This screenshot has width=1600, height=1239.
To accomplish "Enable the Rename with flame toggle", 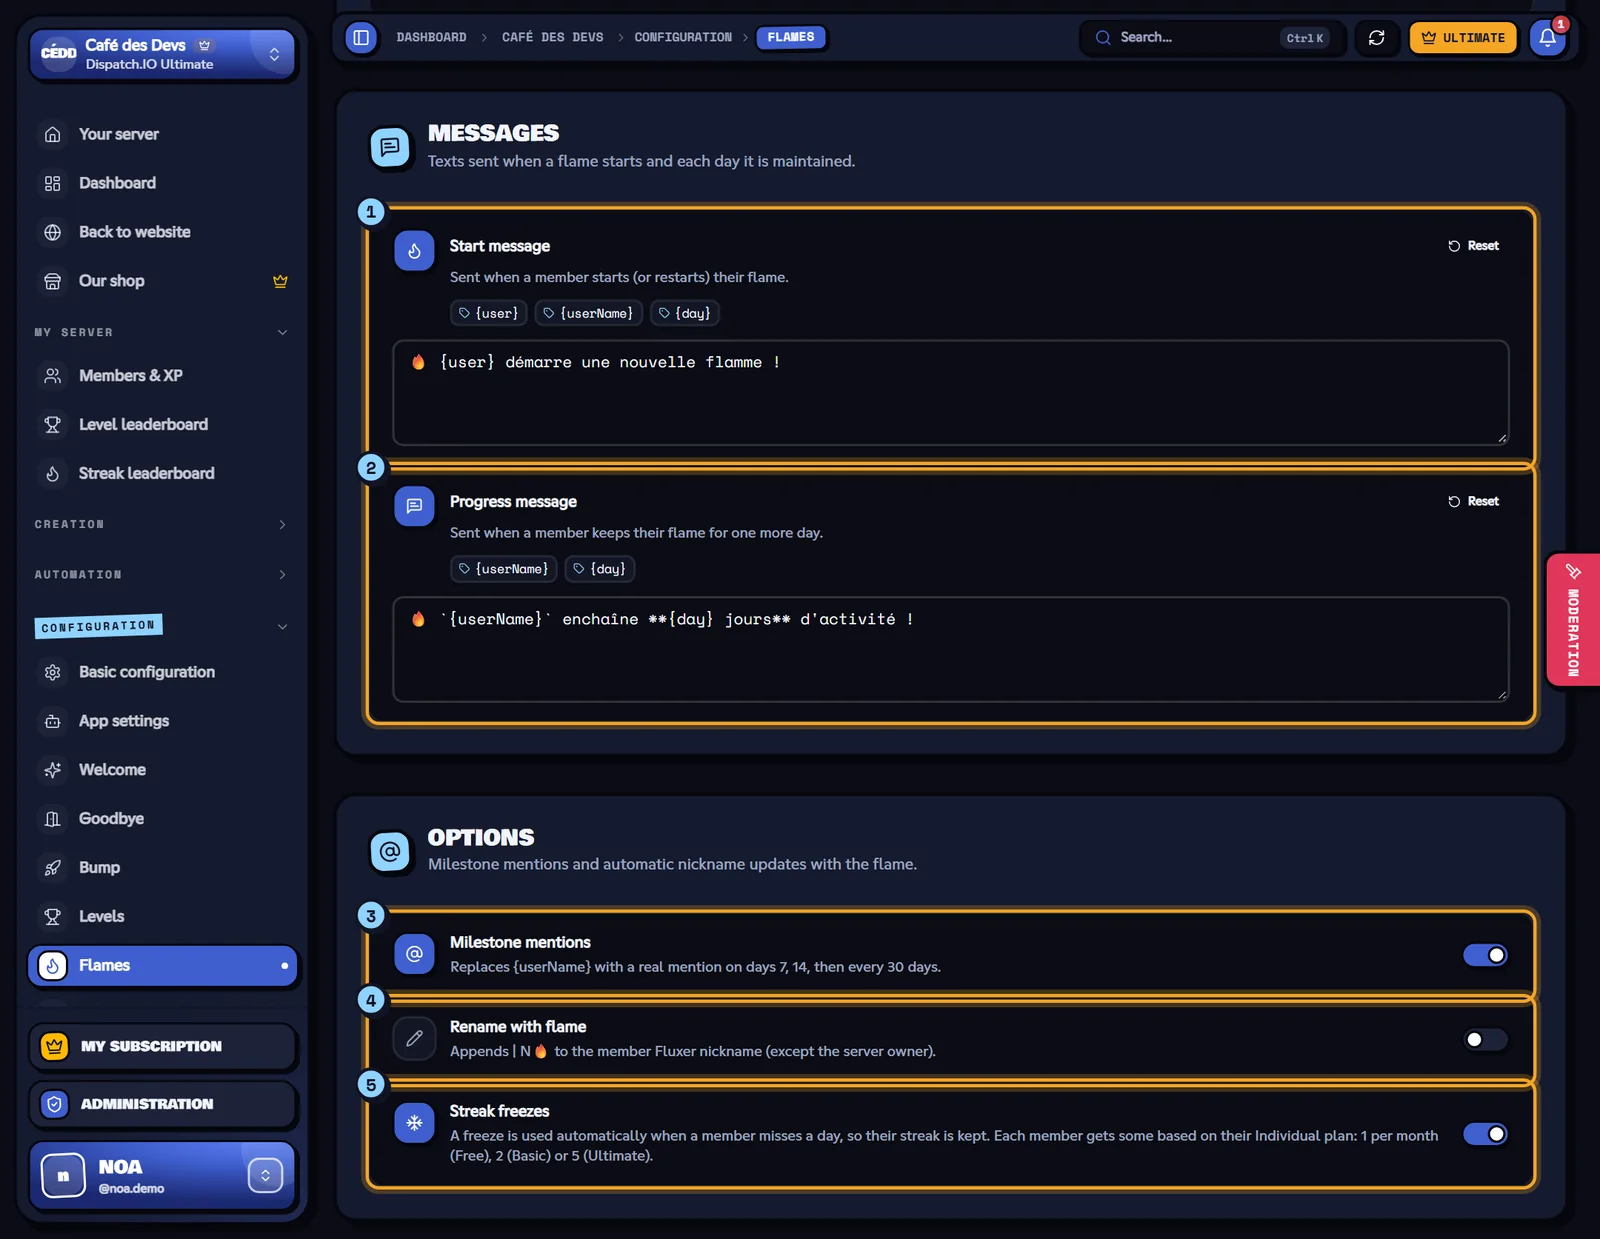I will pos(1485,1040).
